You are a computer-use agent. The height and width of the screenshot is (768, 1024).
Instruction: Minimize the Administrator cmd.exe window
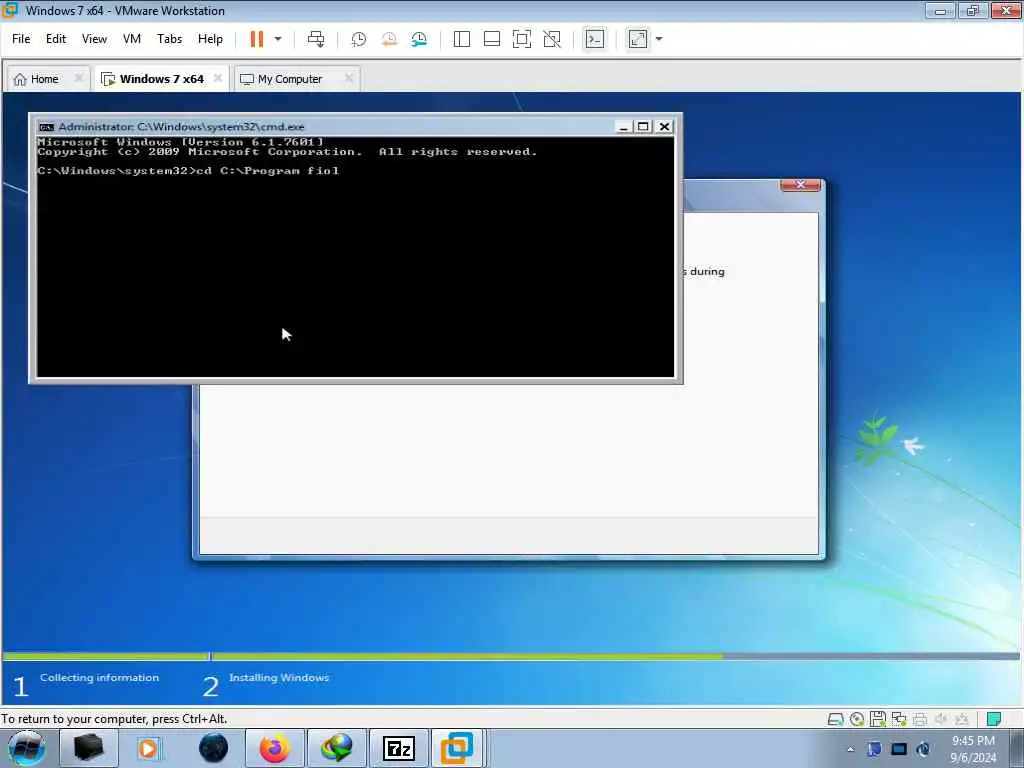tap(624, 127)
